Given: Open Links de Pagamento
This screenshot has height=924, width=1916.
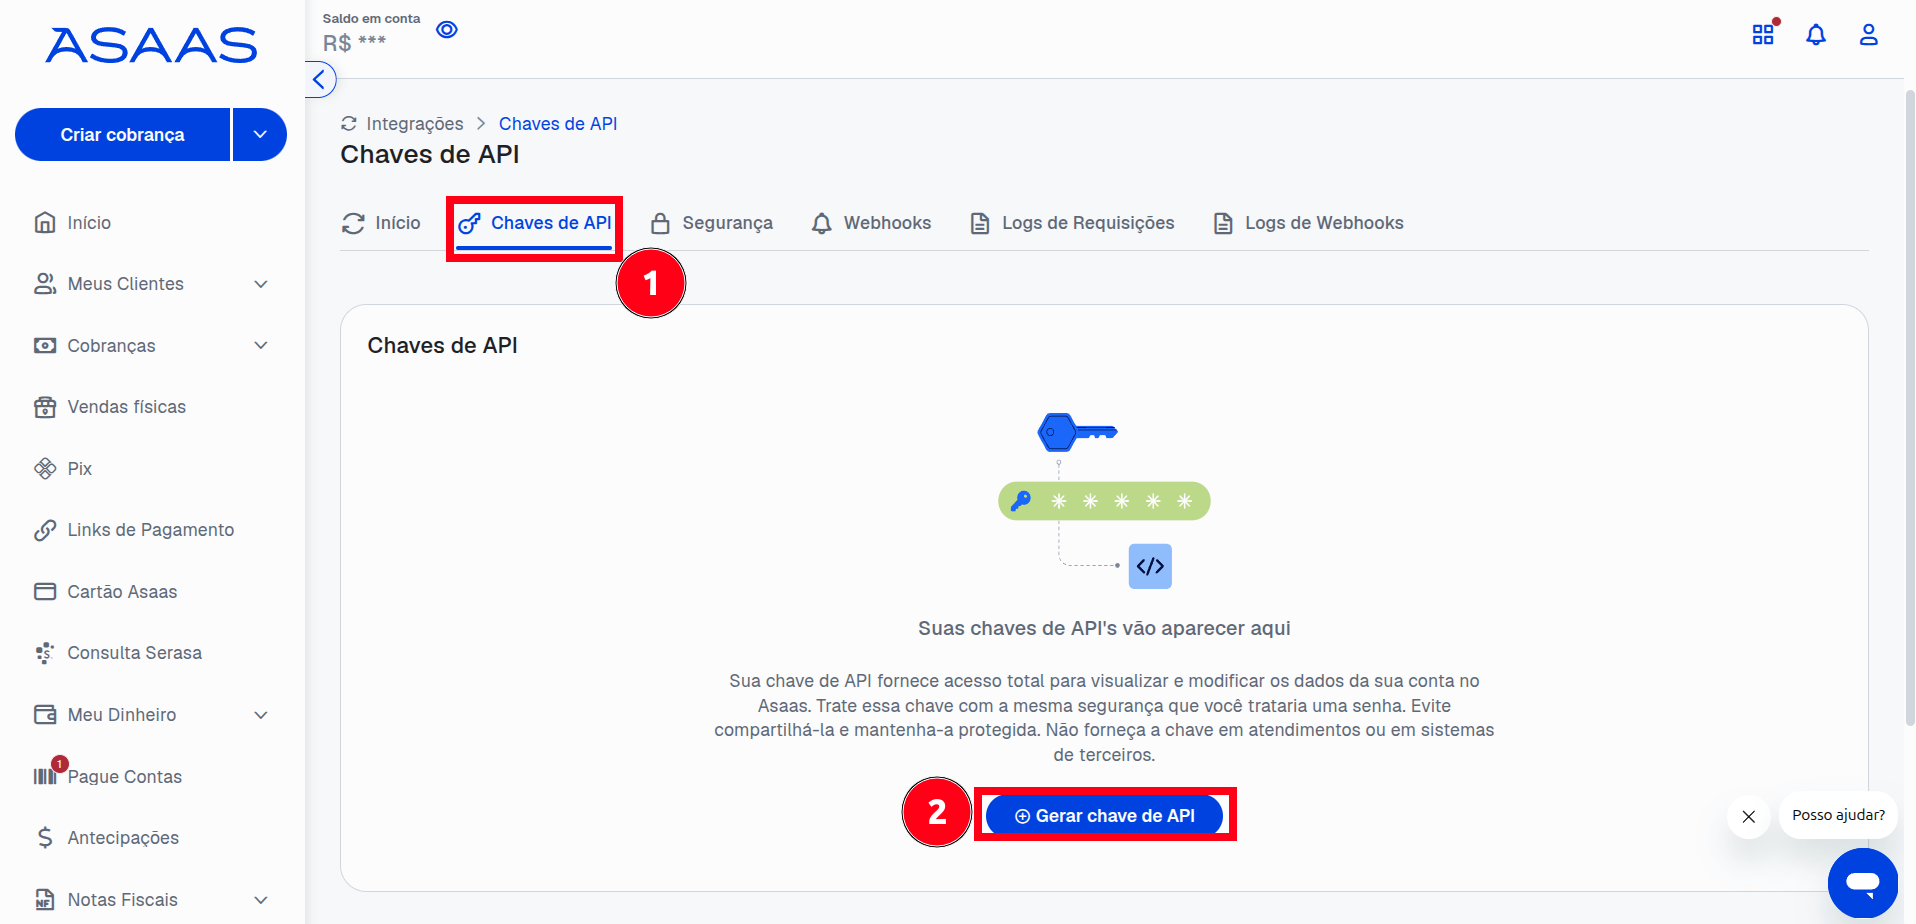Looking at the screenshot, I should click(x=150, y=530).
